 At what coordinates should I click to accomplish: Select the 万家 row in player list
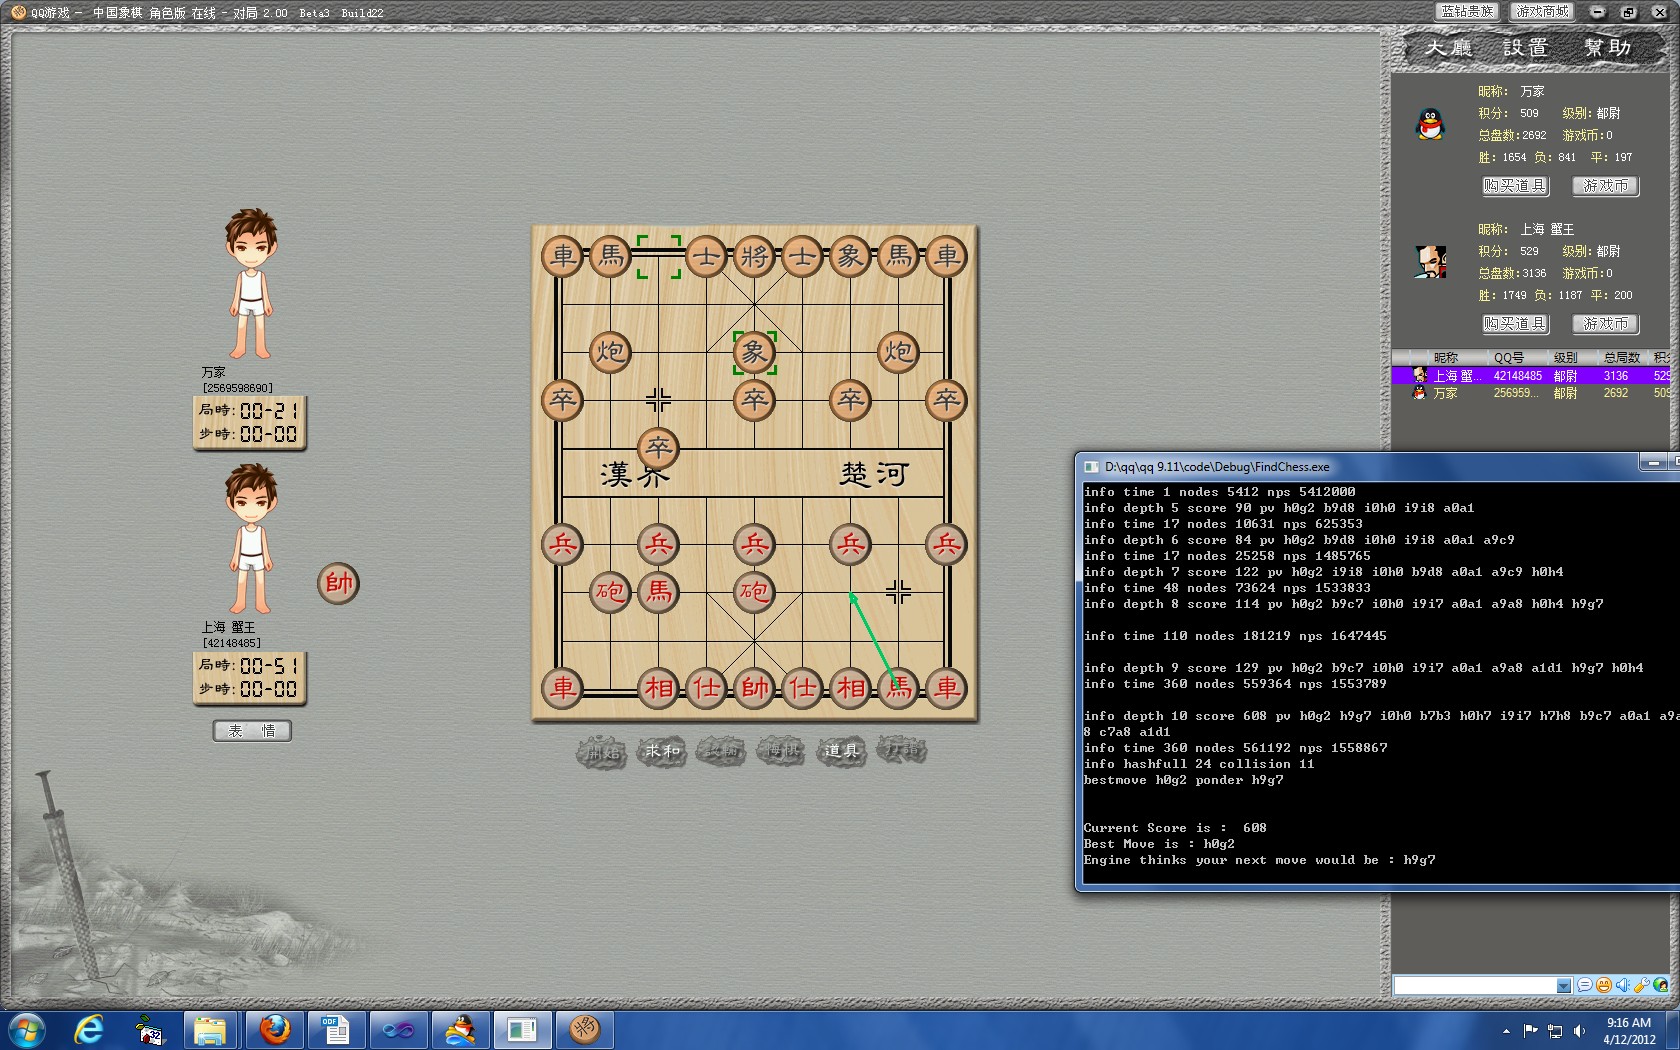pos(1531,393)
